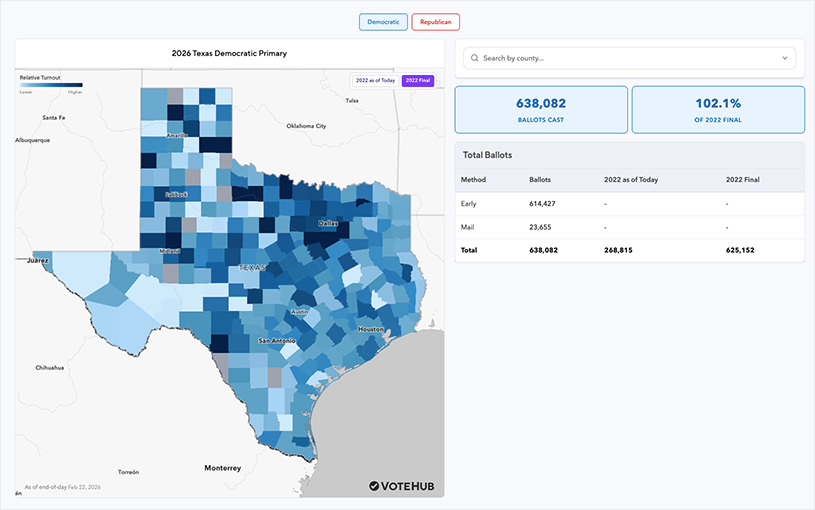The height and width of the screenshot is (510, 815).
Task: Toggle map to 2022 as of Today
Action: [375, 80]
